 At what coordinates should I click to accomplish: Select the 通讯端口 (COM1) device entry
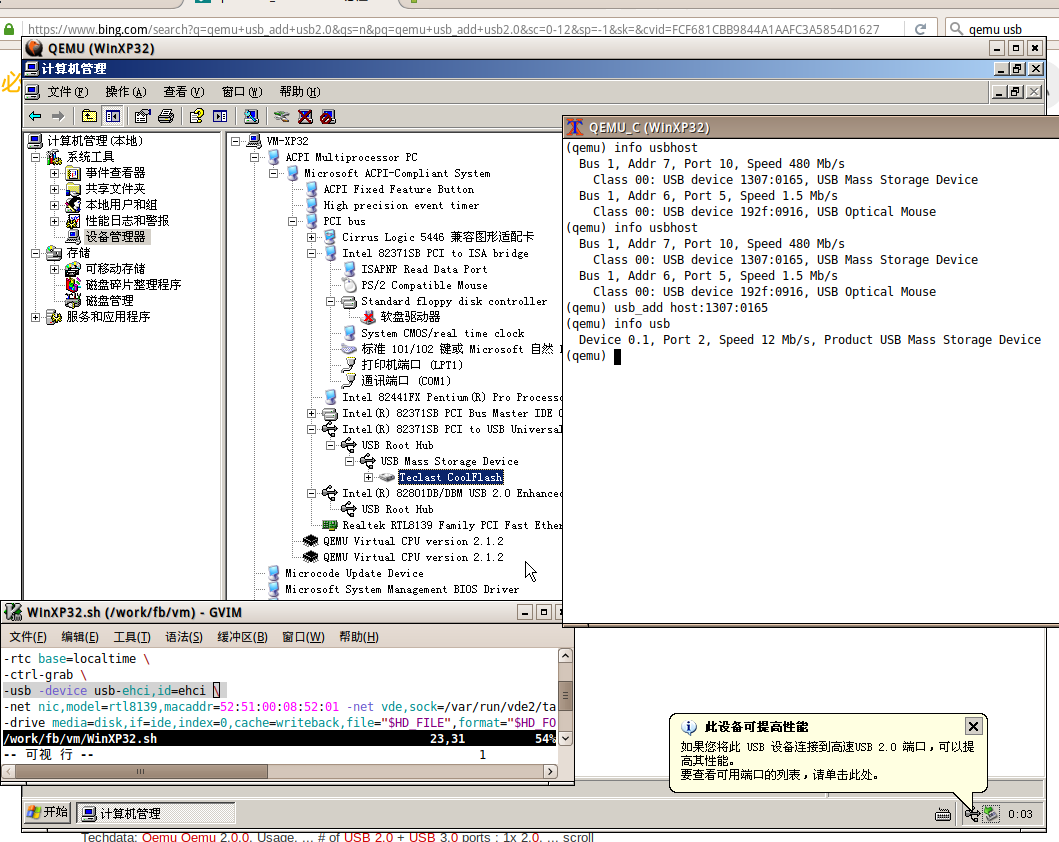coord(406,381)
